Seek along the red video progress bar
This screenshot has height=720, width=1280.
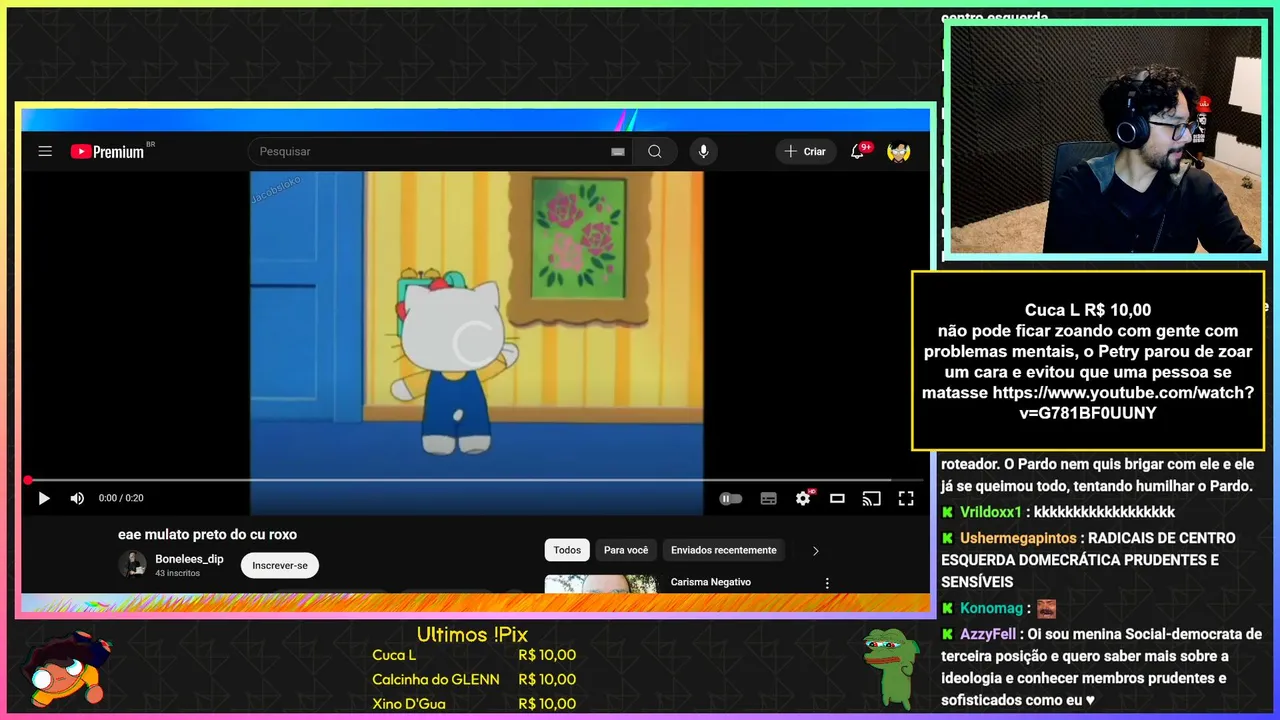pos(475,480)
